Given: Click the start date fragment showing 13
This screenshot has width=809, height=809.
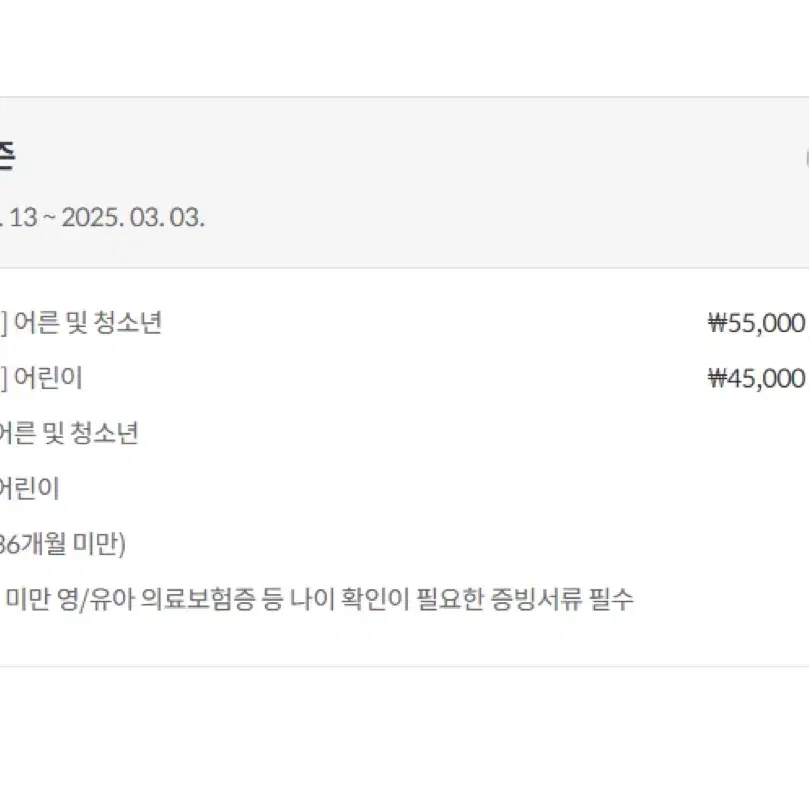Looking at the screenshot, I should 23,217.
